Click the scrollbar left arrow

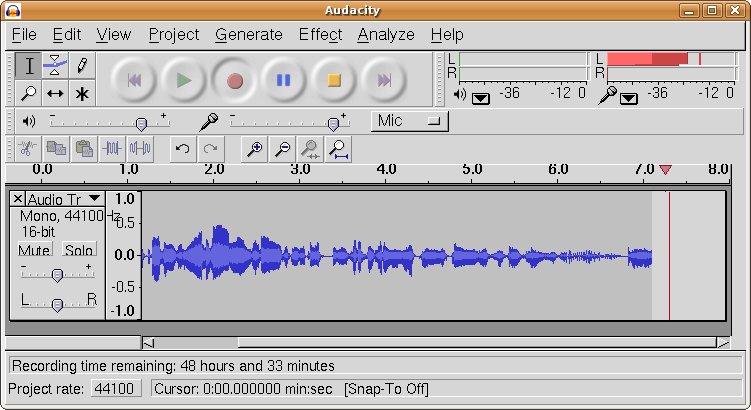coord(148,342)
